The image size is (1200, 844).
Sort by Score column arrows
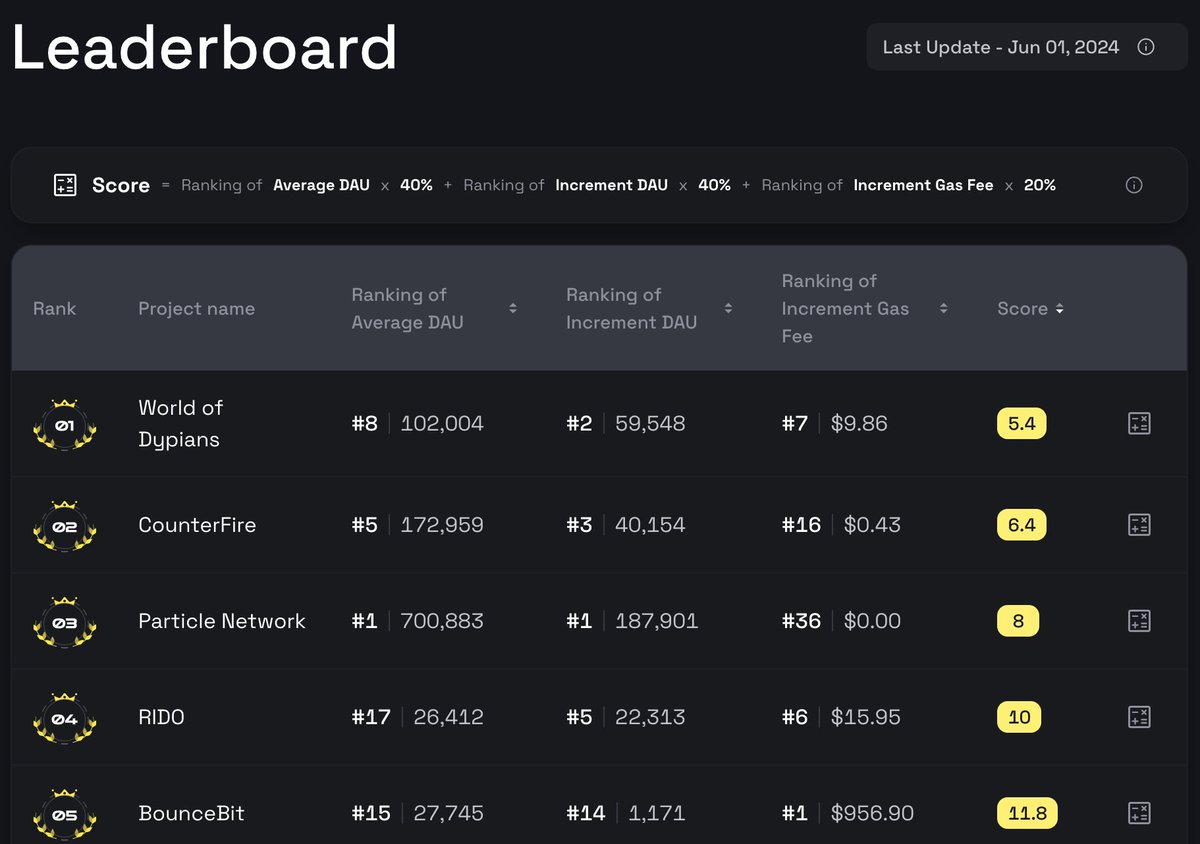1059,309
